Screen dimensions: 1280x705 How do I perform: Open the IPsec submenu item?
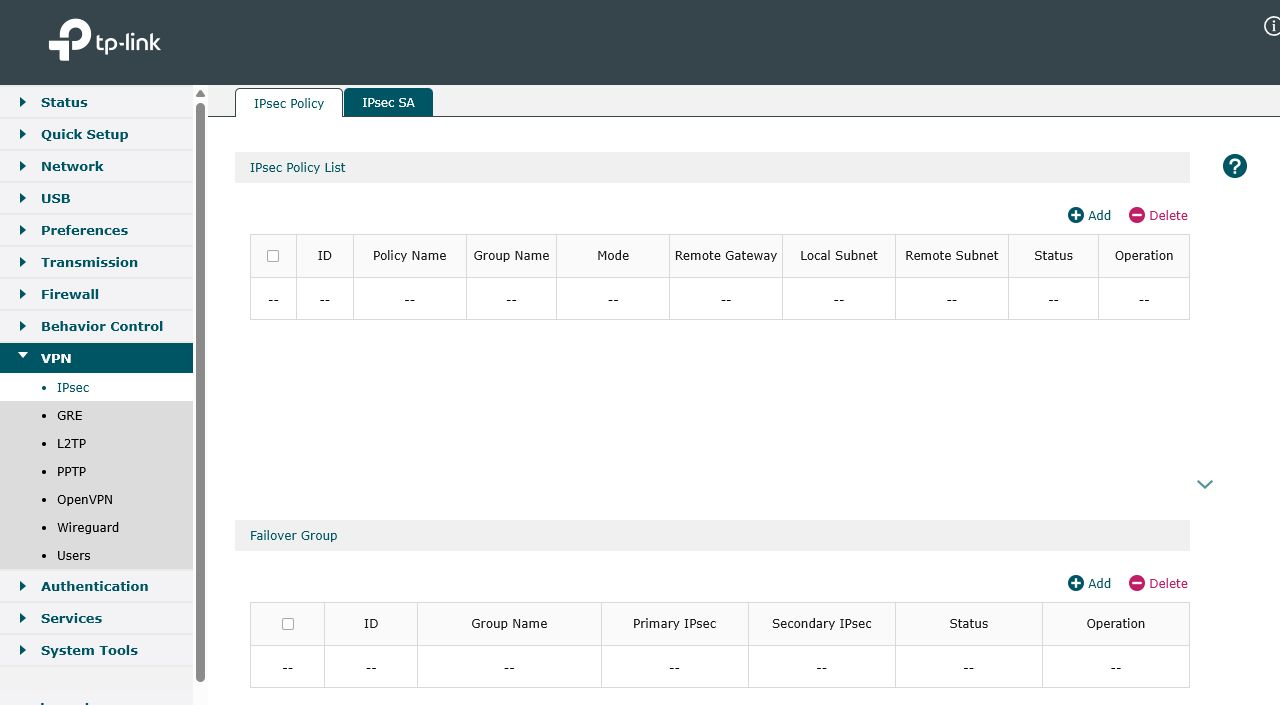point(96,387)
